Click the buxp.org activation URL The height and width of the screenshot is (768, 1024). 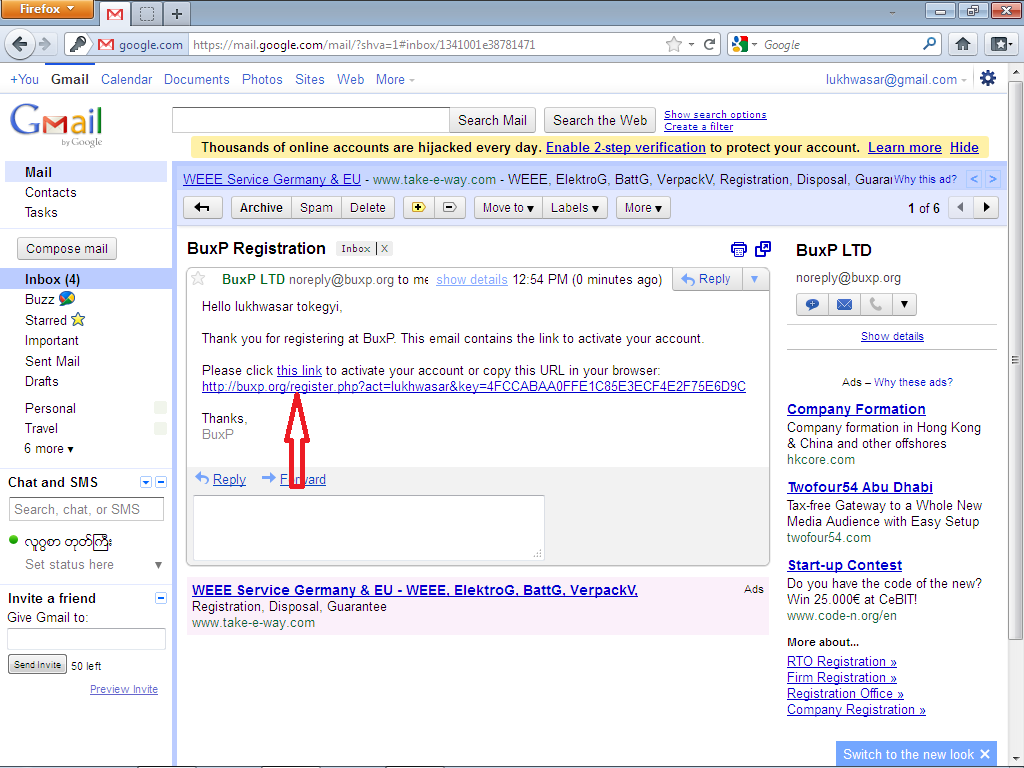tap(473, 387)
